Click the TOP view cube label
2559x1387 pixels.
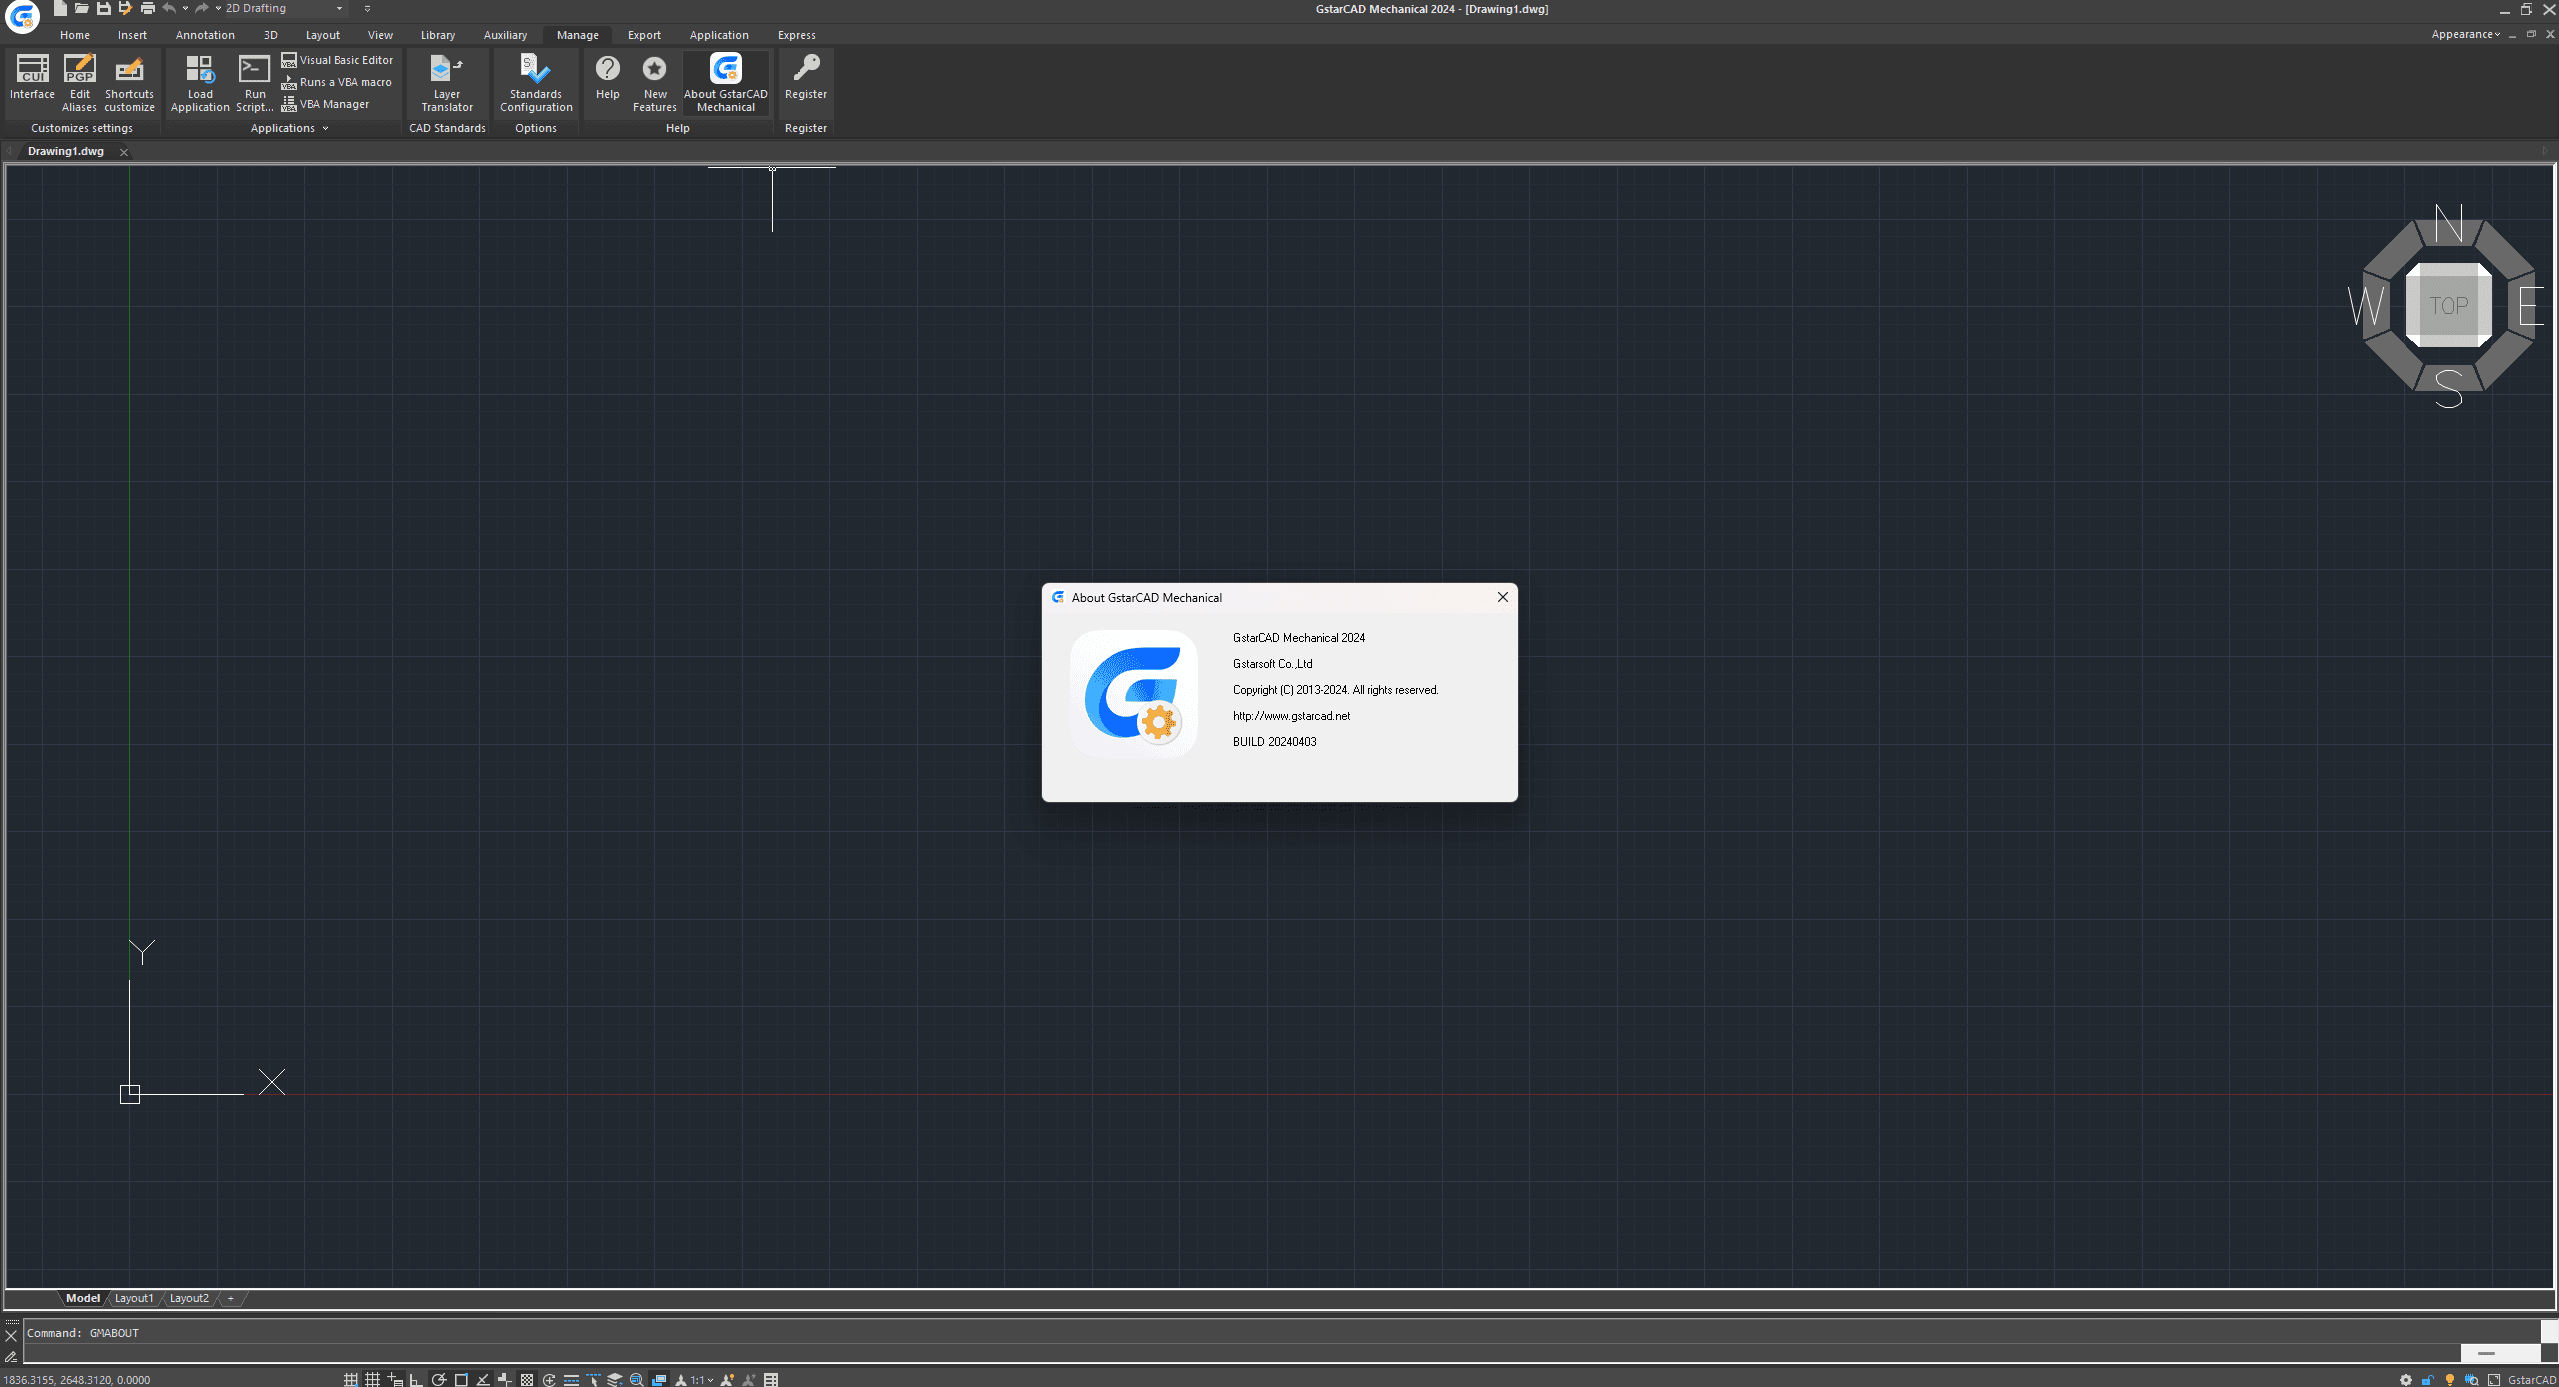pos(2446,304)
